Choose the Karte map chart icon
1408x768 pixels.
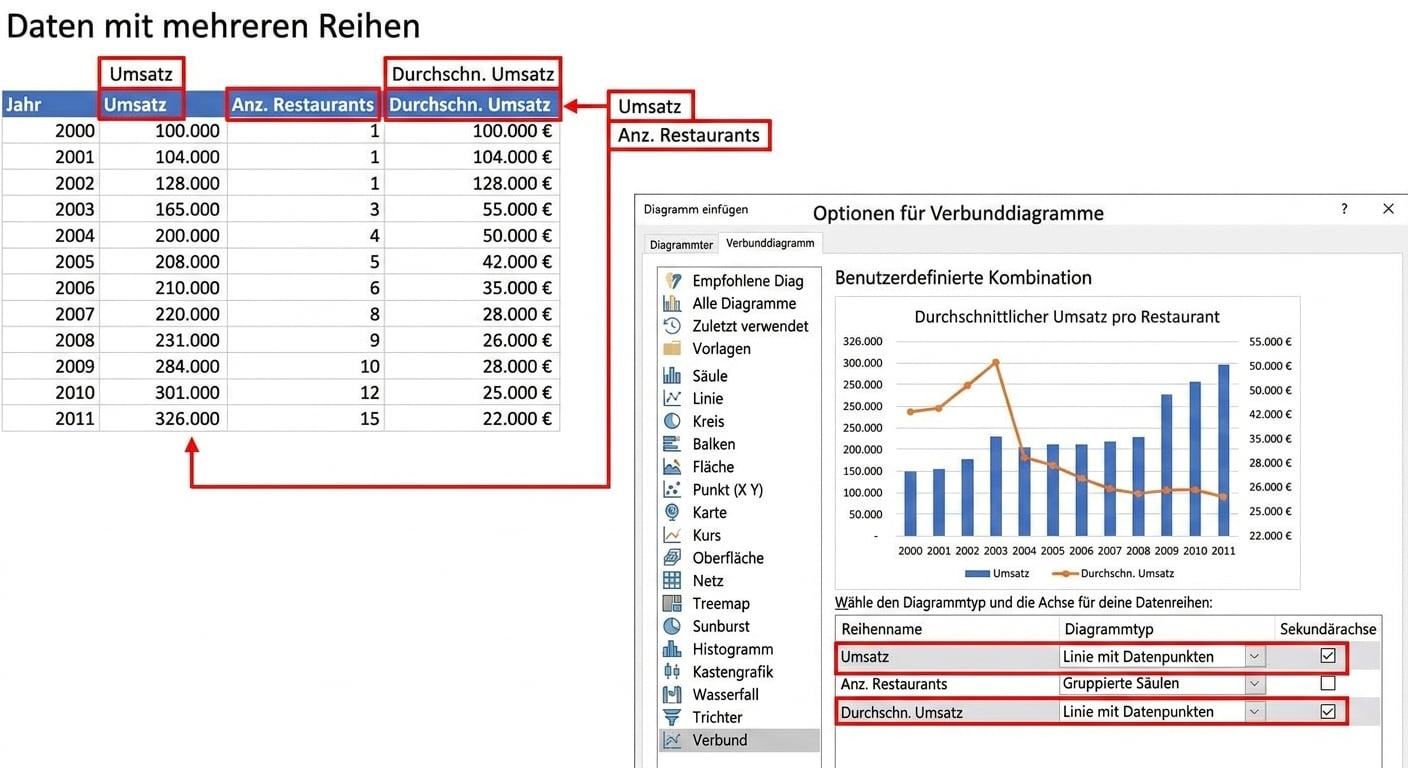pyautogui.click(x=672, y=512)
